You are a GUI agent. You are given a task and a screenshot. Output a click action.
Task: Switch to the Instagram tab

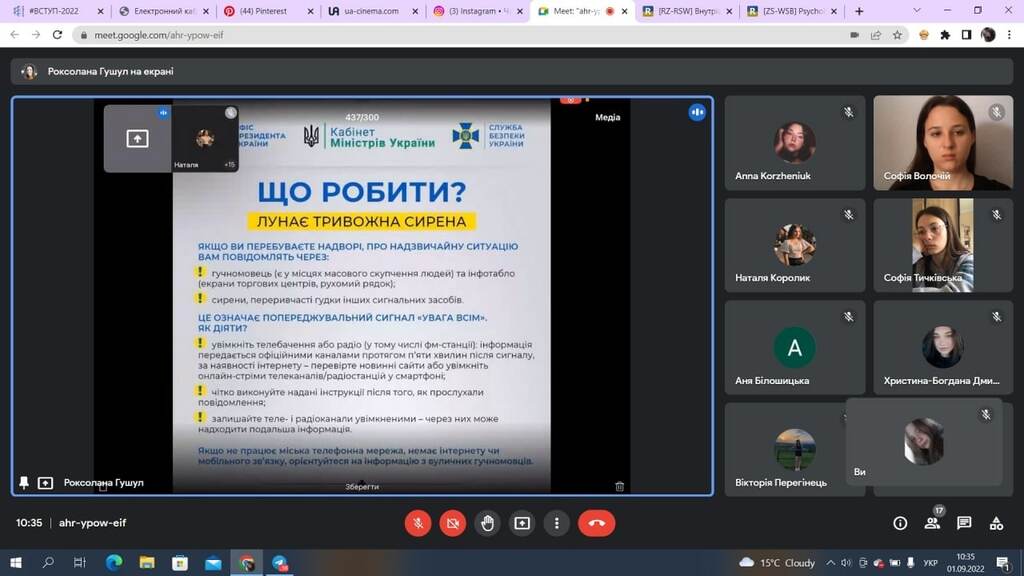pos(473,11)
